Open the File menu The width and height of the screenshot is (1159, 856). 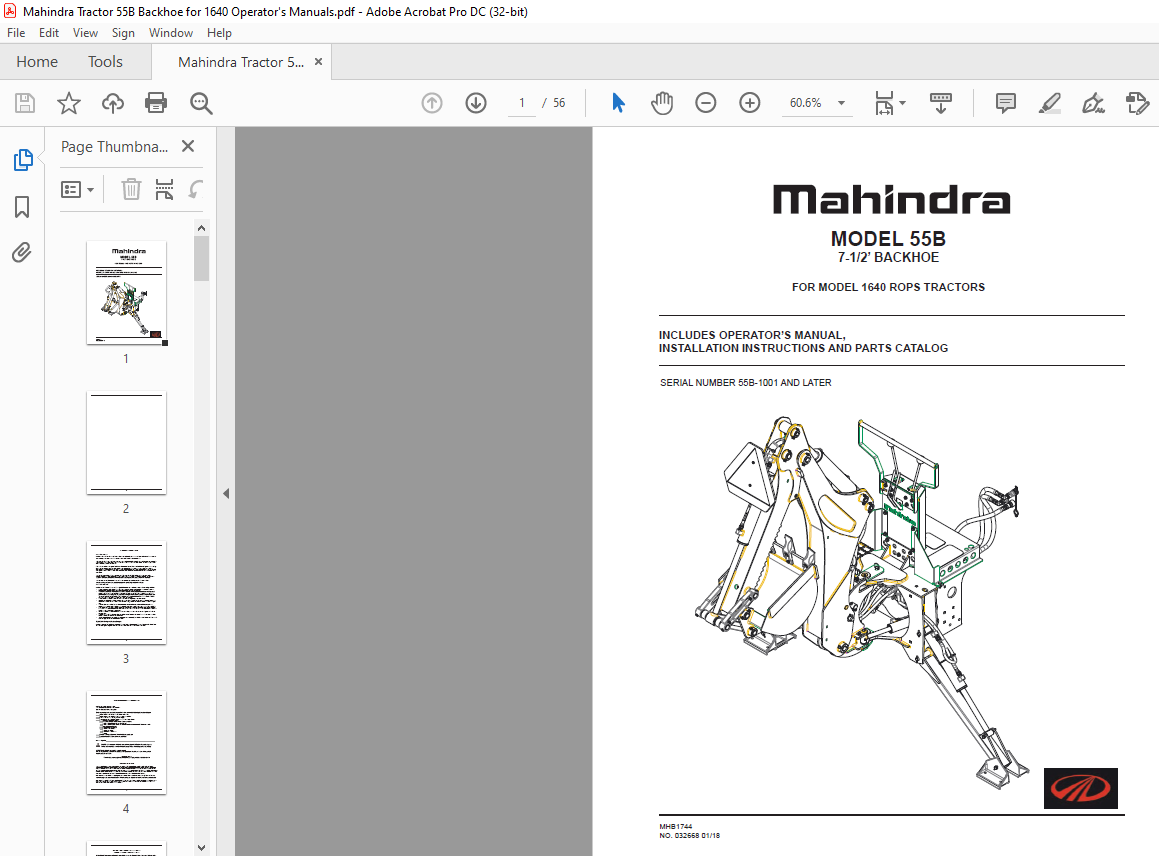click(x=16, y=33)
